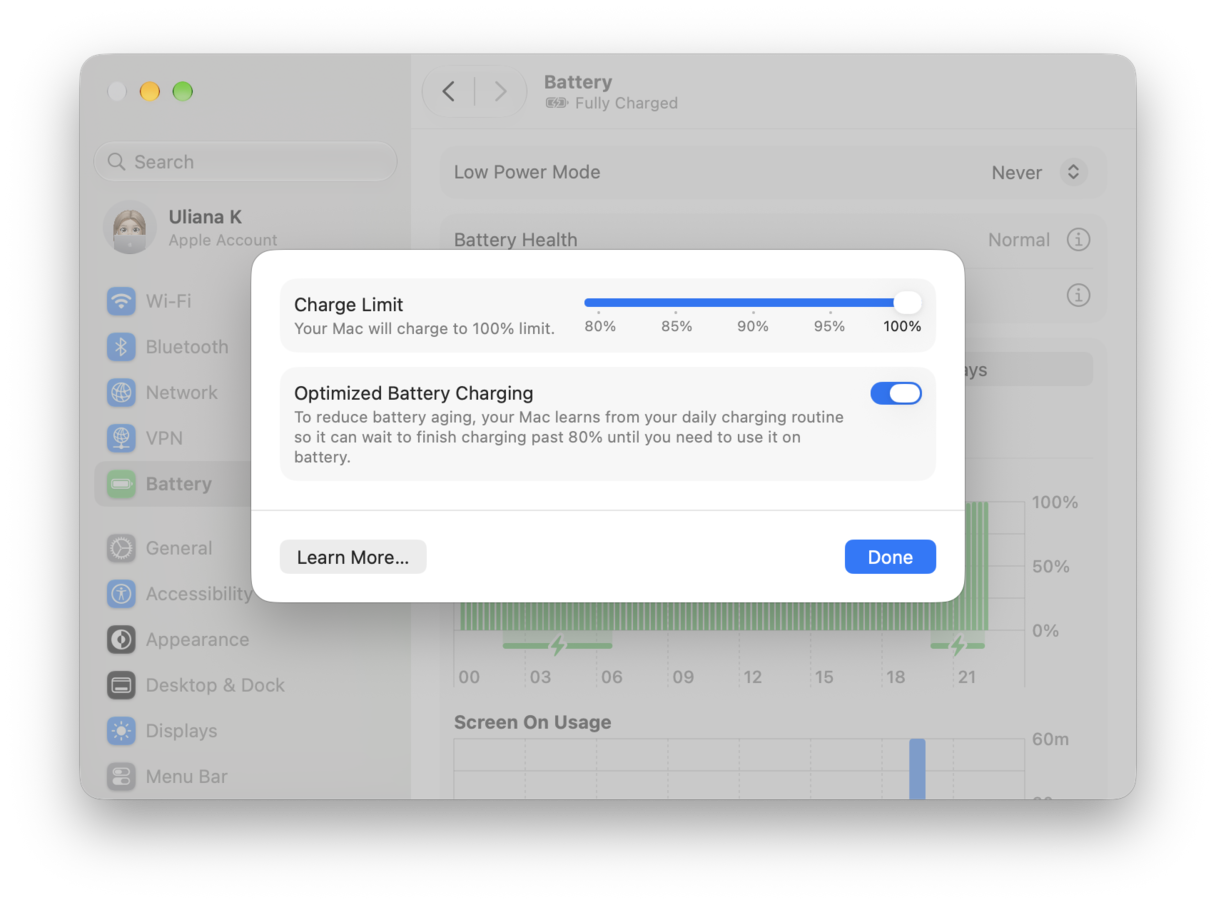Click the General gear icon
The image size is (1216, 905).
[x=121, y=548]
